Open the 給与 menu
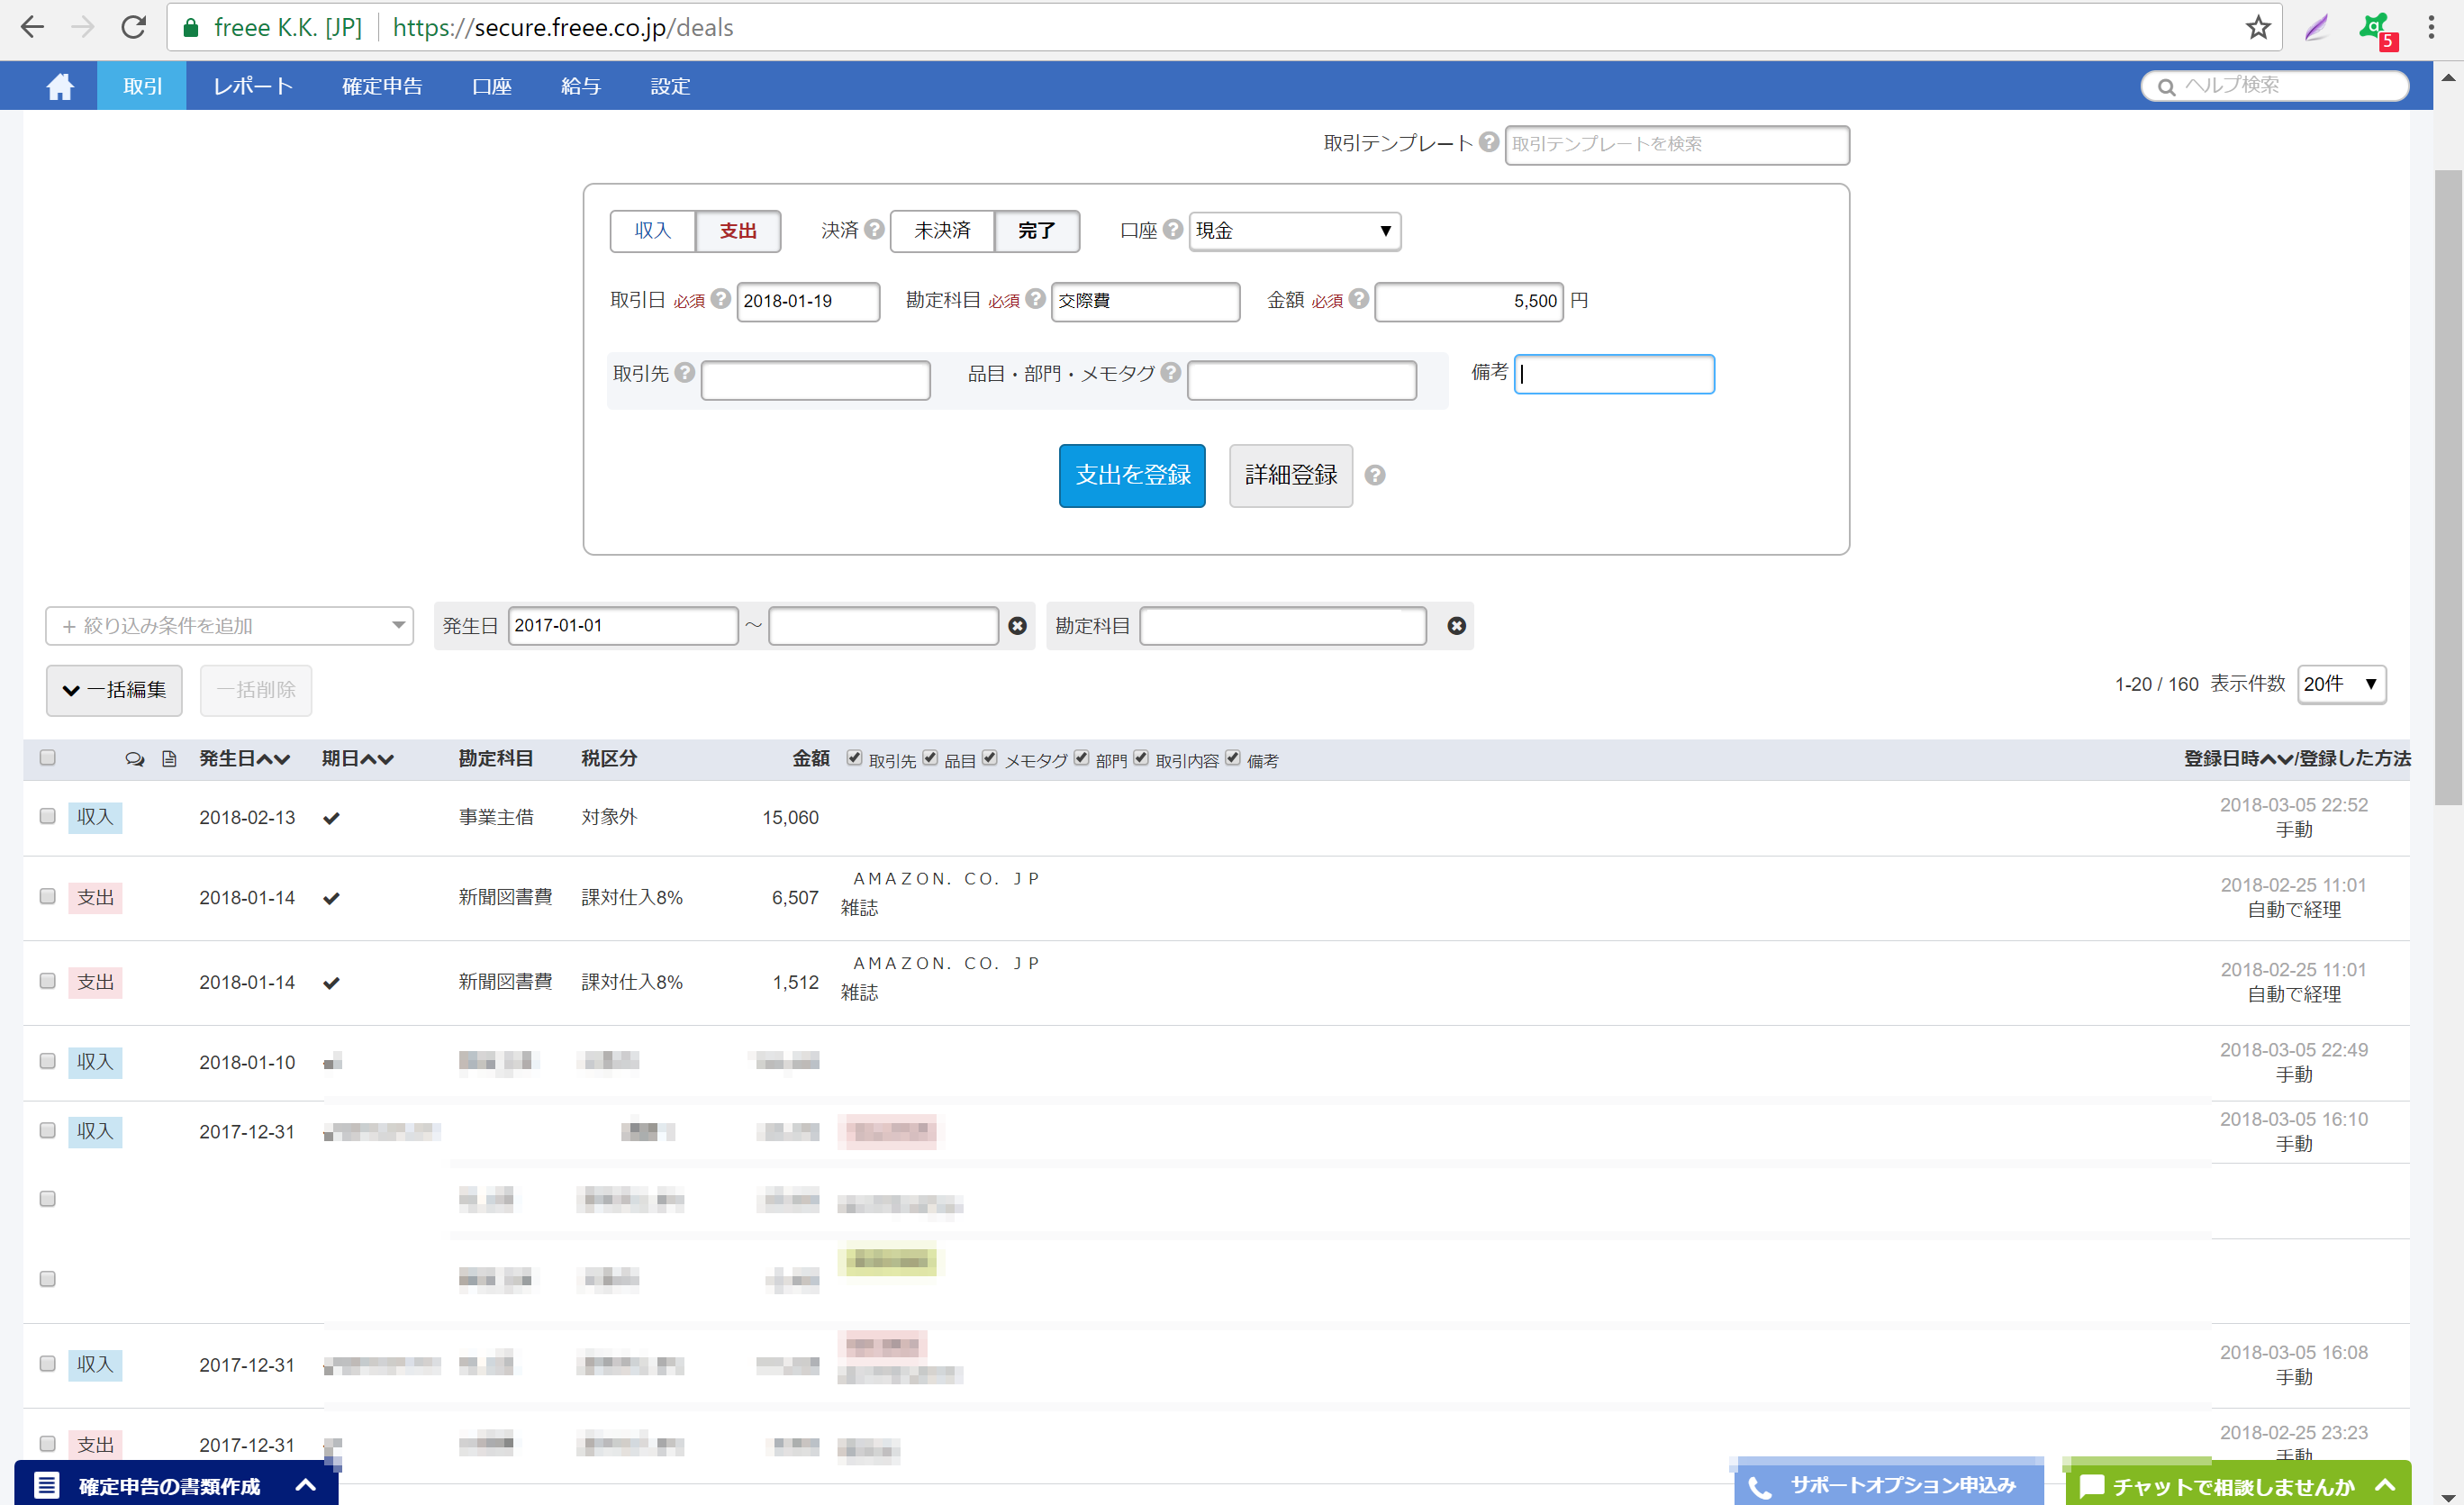 tap(580, 86)
